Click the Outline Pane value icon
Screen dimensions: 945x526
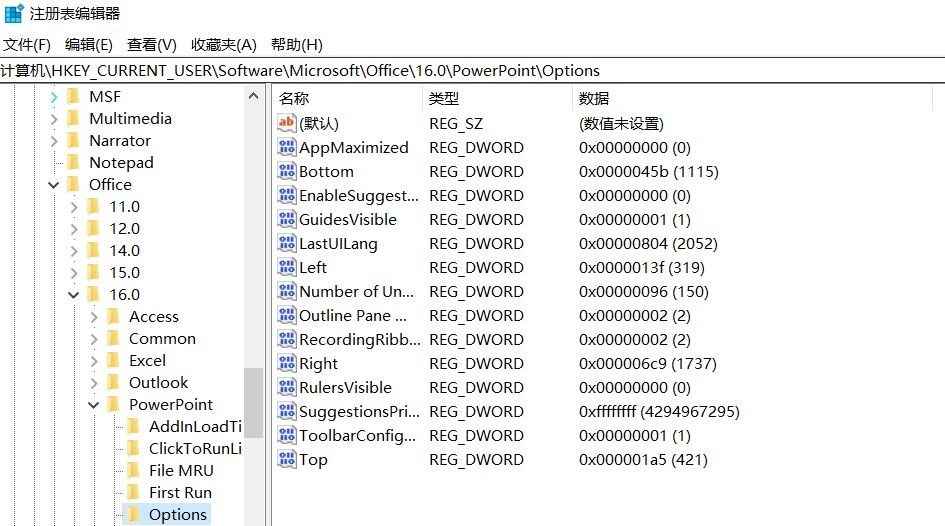pyautogui.click(x=286, y=315)
